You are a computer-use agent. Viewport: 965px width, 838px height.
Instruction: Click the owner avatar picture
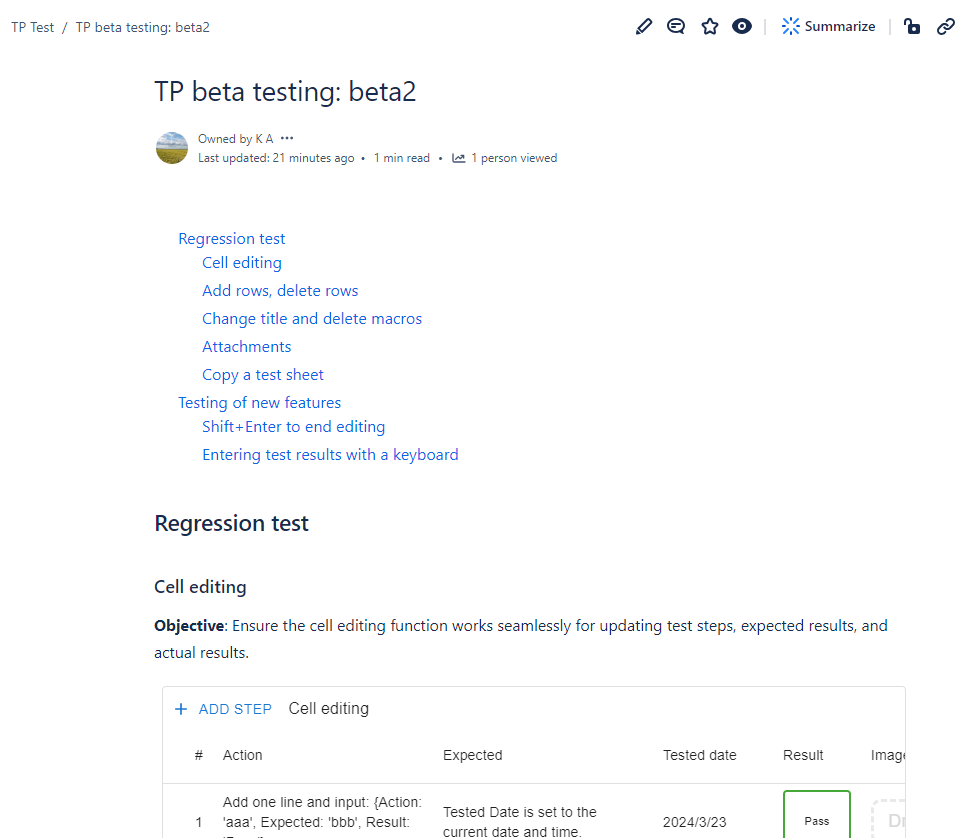click(172, 148)
